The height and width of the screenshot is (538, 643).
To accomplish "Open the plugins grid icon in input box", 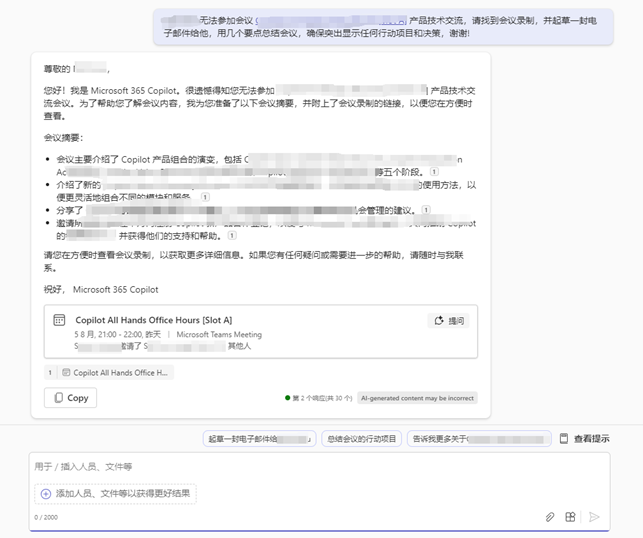I will tap(570, 517).
